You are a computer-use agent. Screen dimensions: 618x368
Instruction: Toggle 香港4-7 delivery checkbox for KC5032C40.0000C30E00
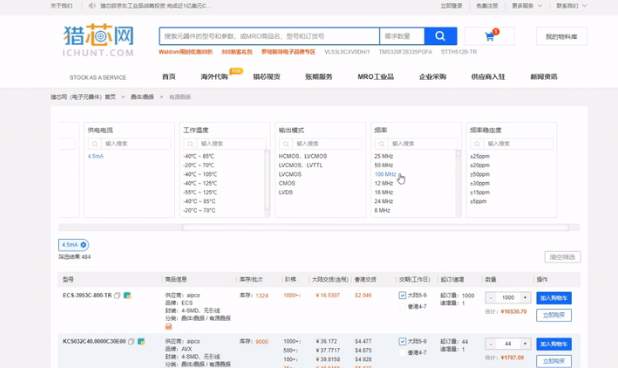[402, 352]
